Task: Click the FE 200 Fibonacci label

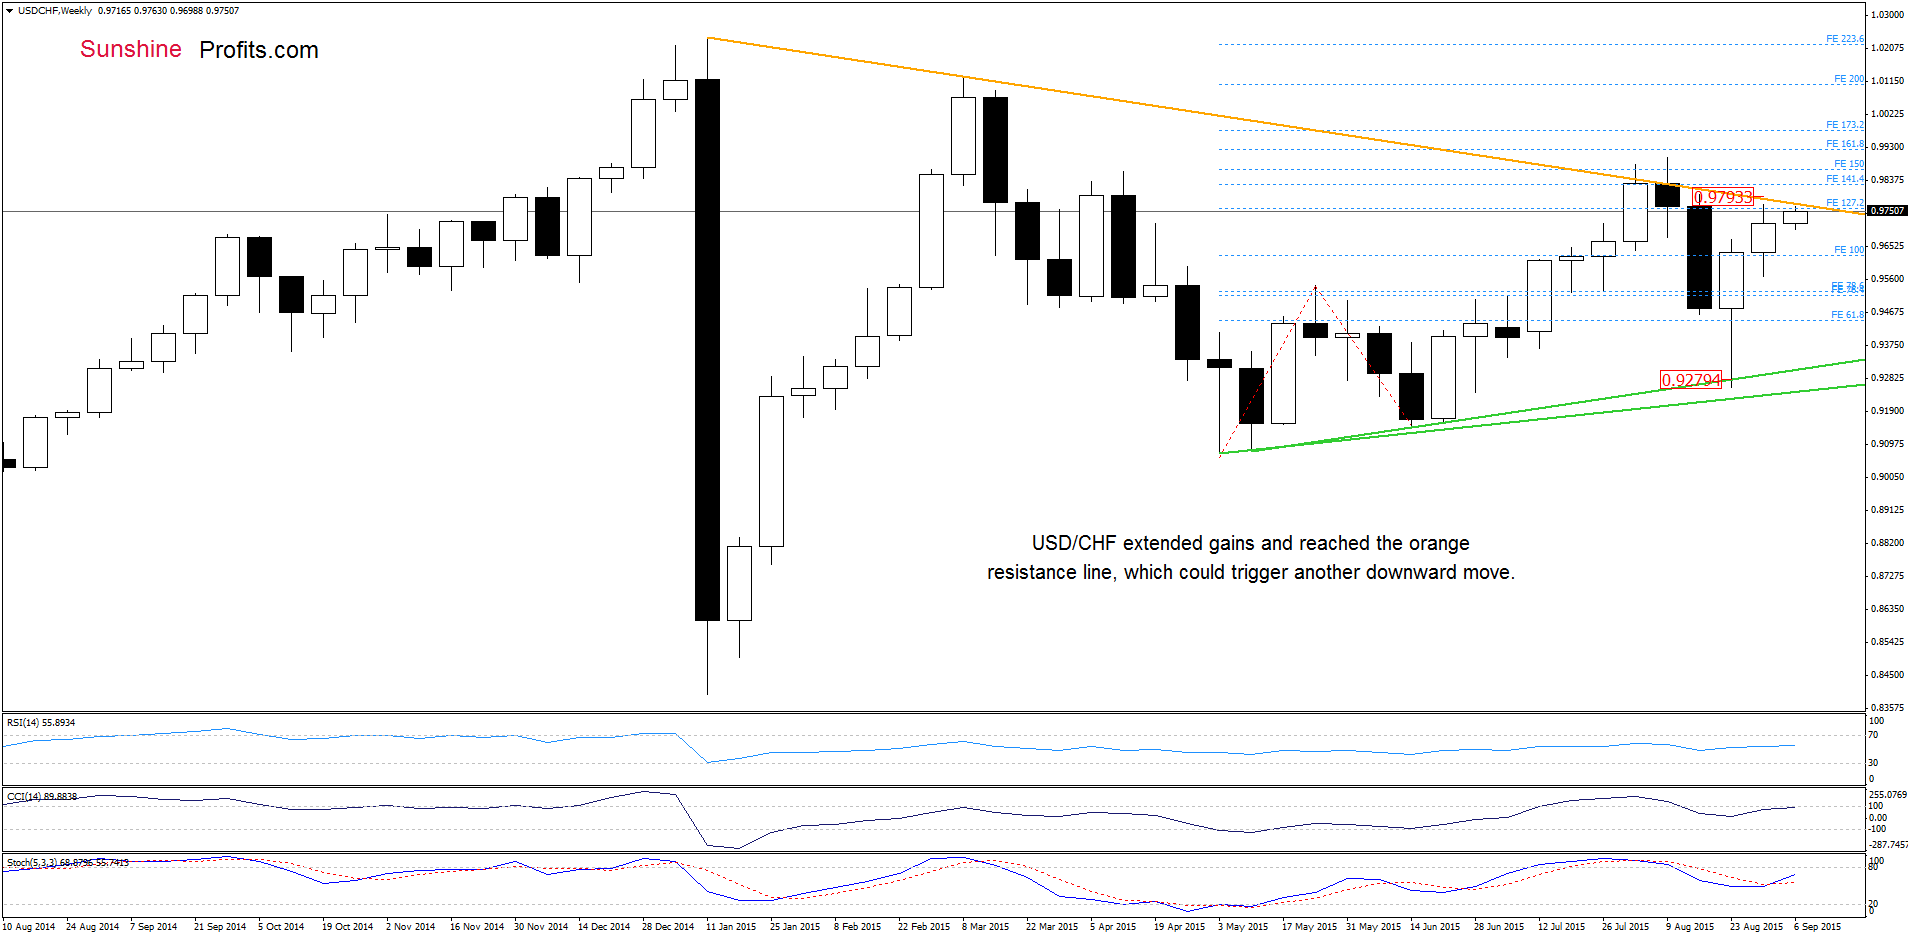Action: coord(1849,79)
